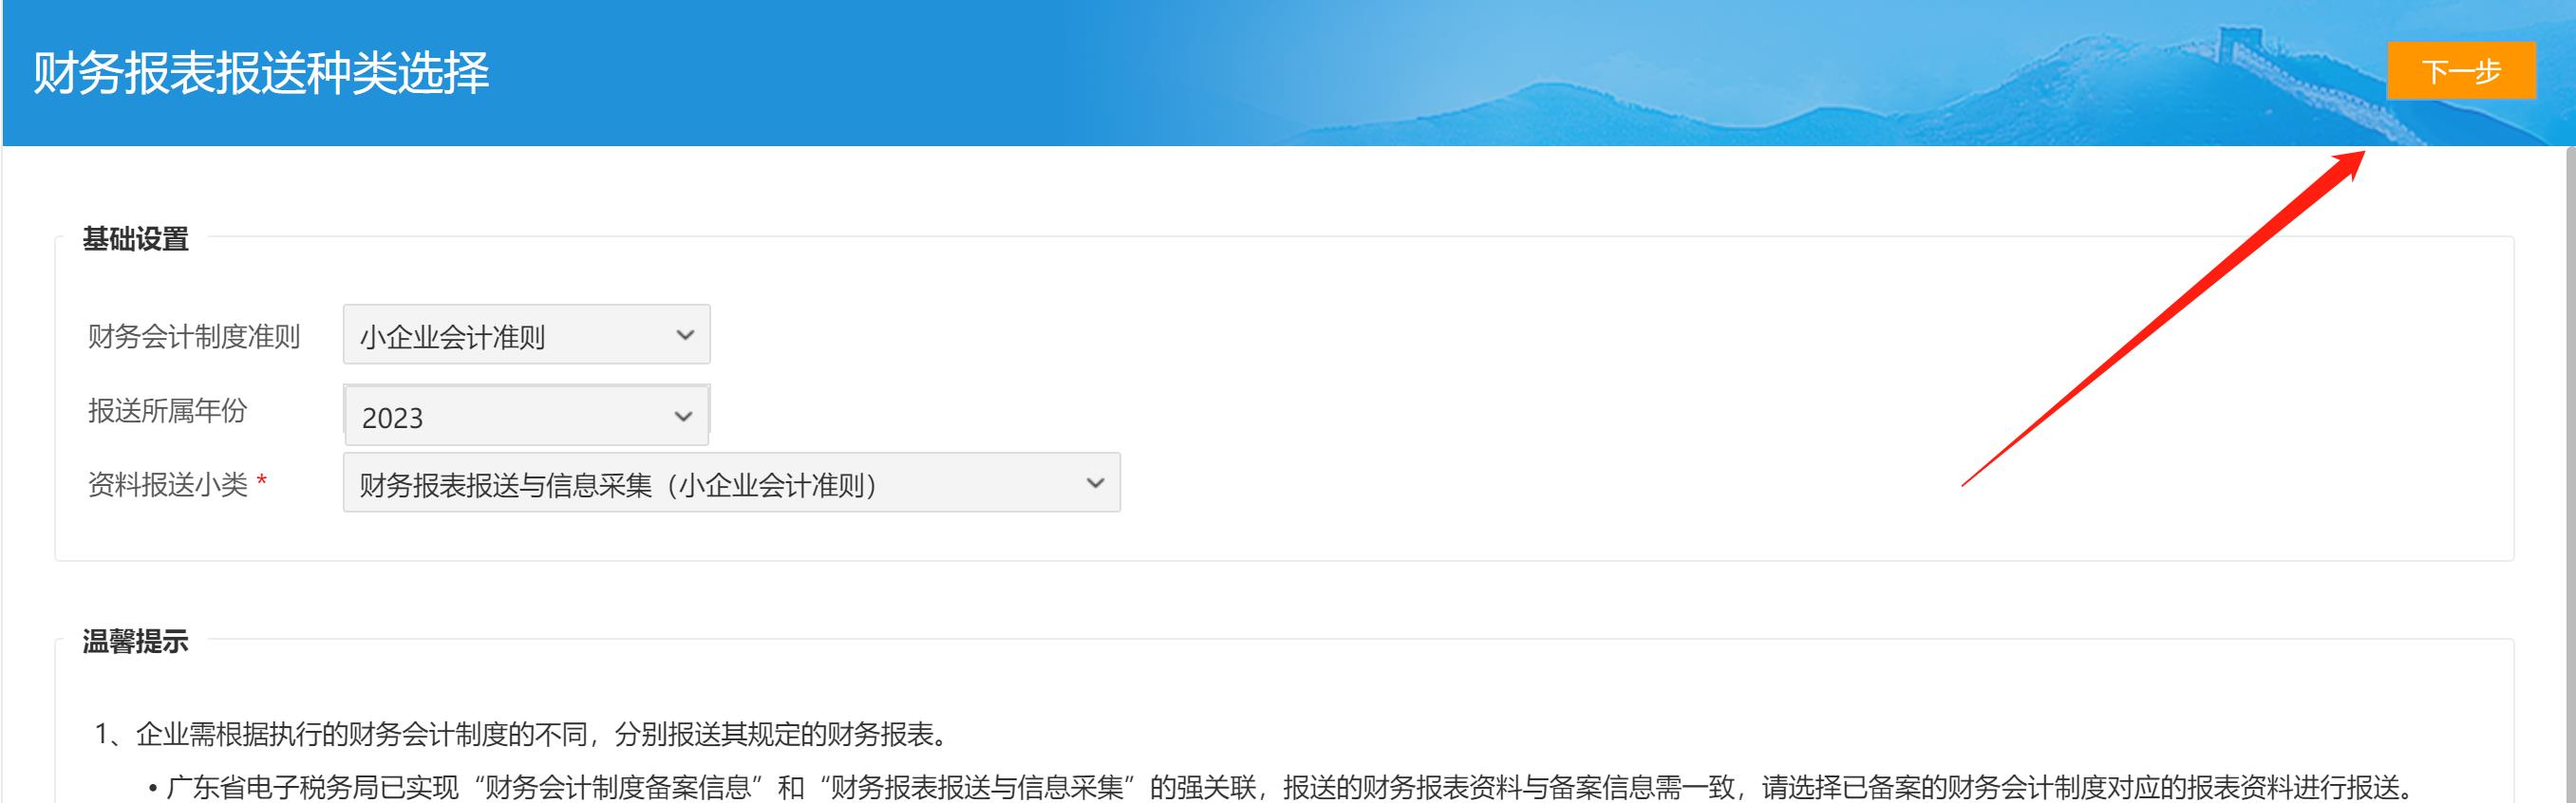Select the 温馨提示 section heading
This screenshot has height=803, width=2576.
(135, 642)
